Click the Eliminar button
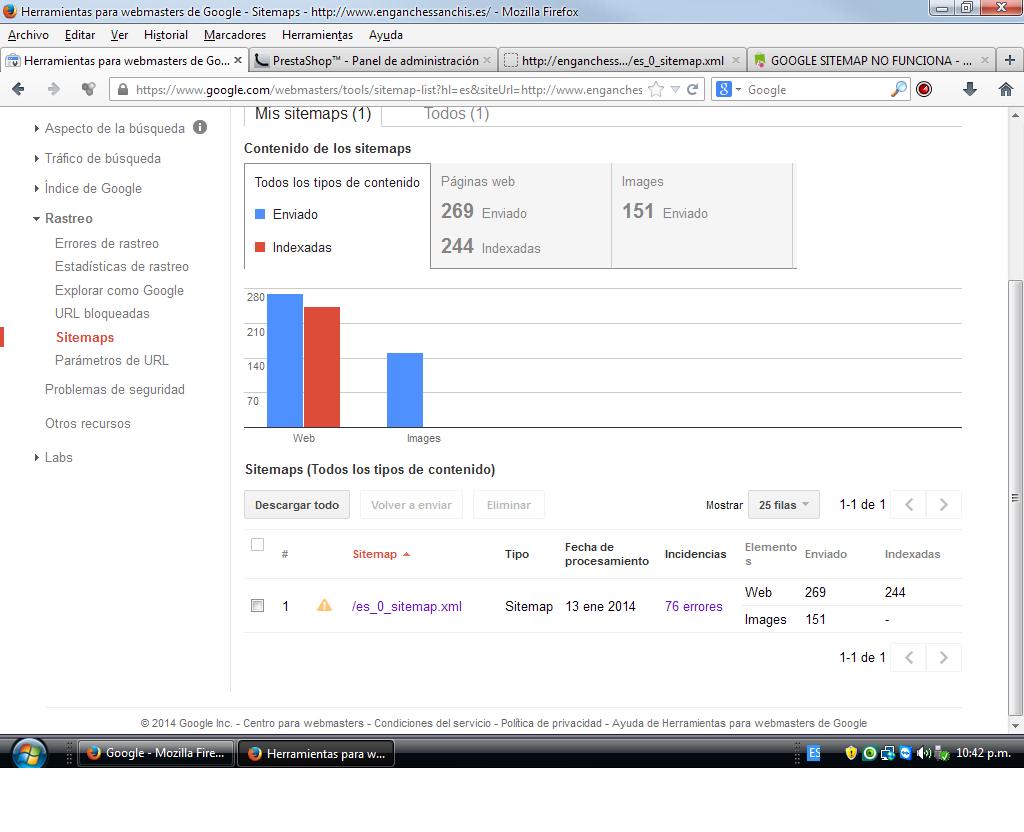The width and height of the screenshot is (1024, 832). pos(508,505)
